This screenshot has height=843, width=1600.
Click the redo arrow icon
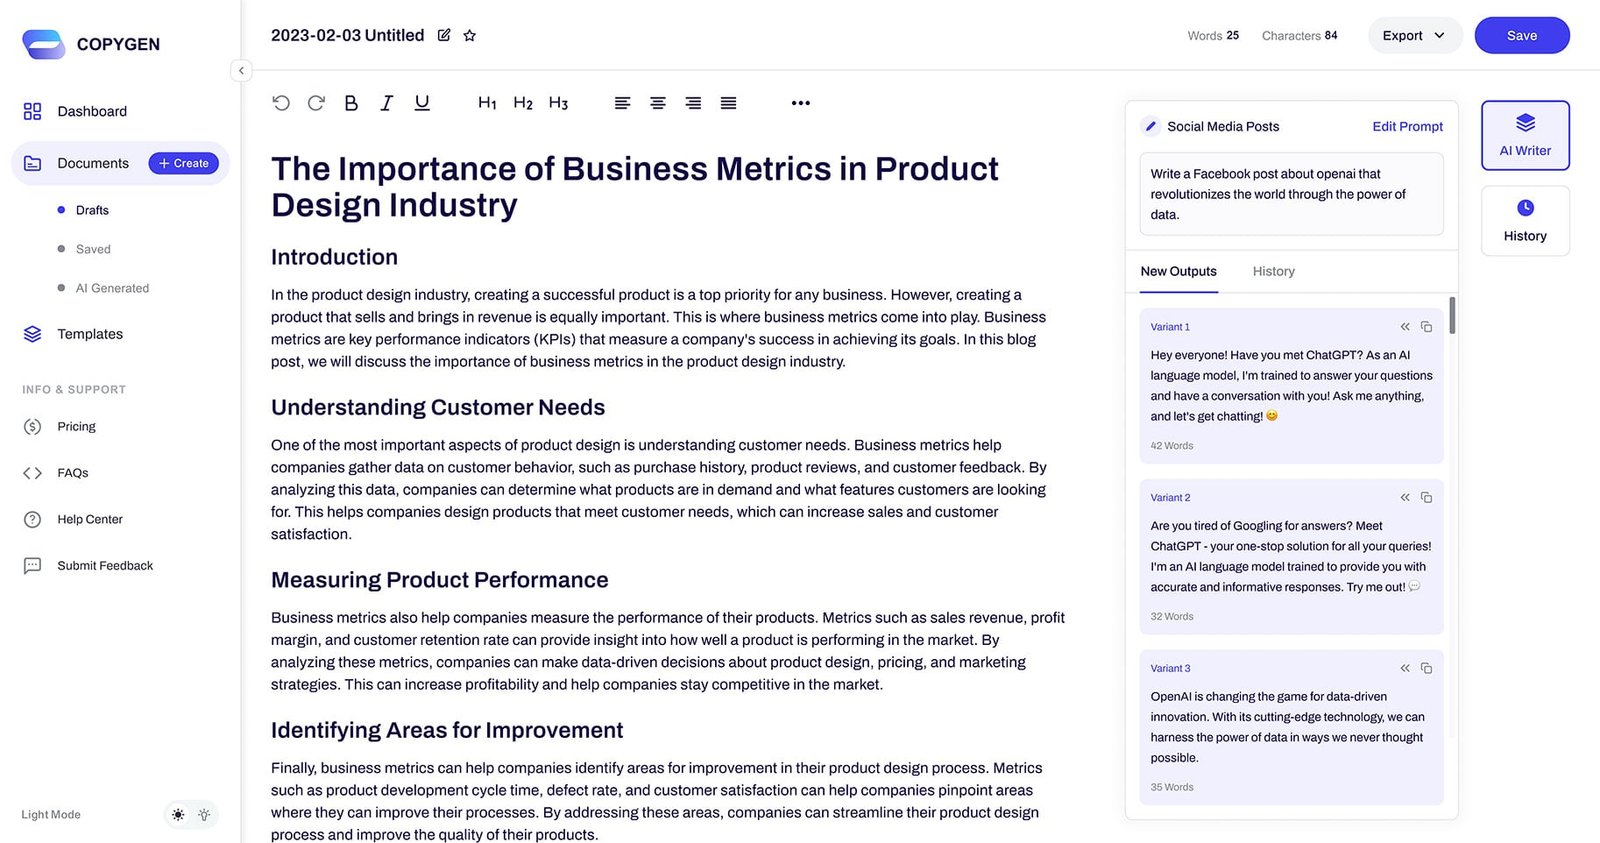click(316, 103)
